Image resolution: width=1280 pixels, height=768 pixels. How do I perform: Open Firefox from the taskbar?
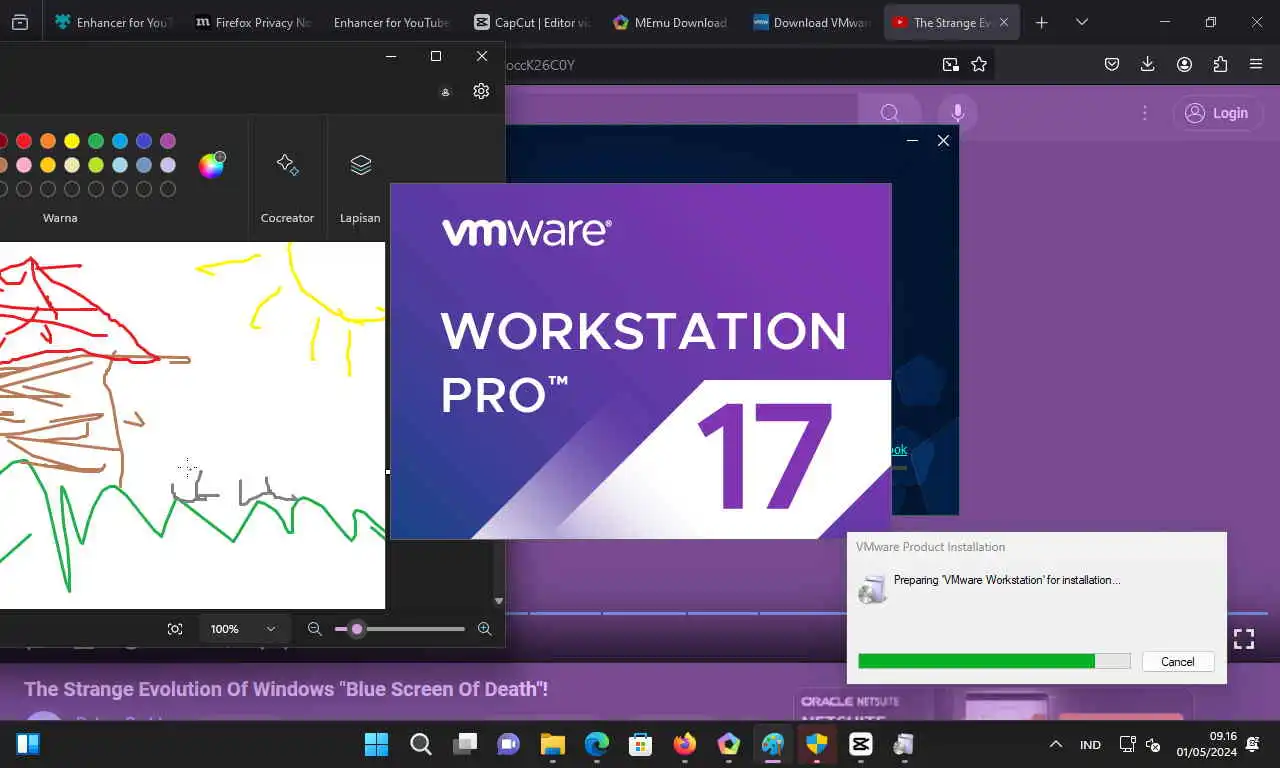(x=685, y=744)
